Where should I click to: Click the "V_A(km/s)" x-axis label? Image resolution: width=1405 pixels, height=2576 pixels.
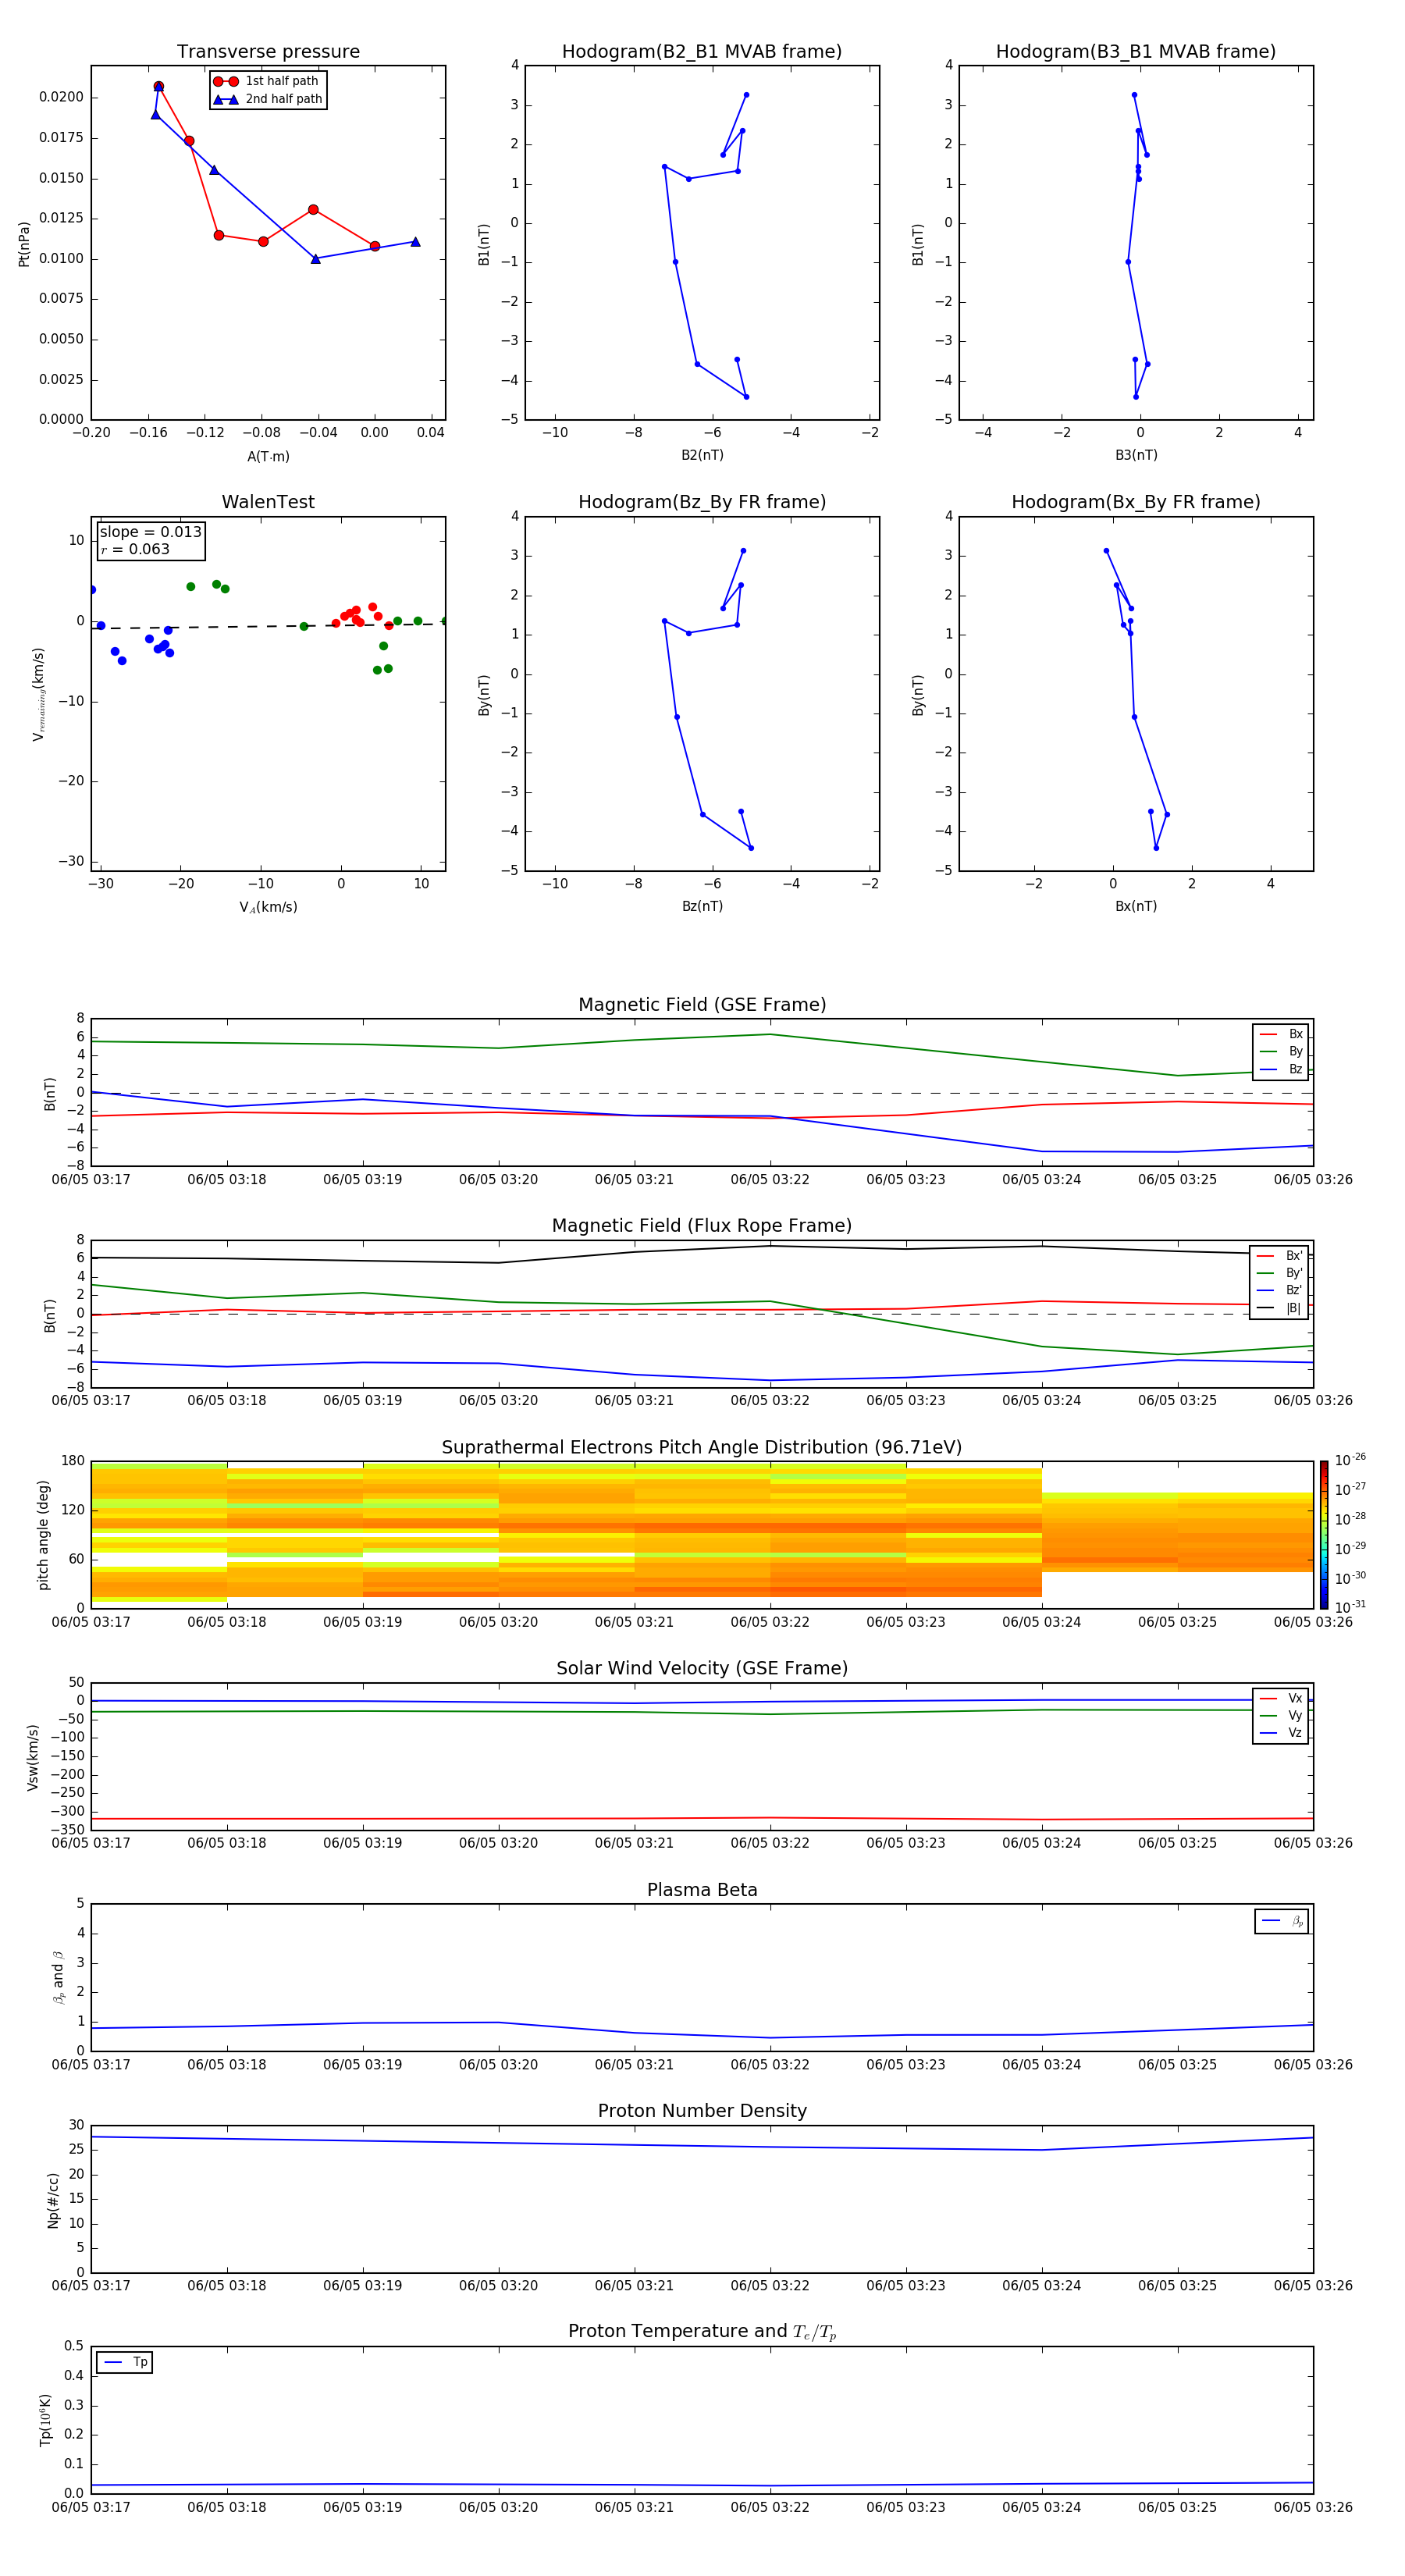point(268,907)
